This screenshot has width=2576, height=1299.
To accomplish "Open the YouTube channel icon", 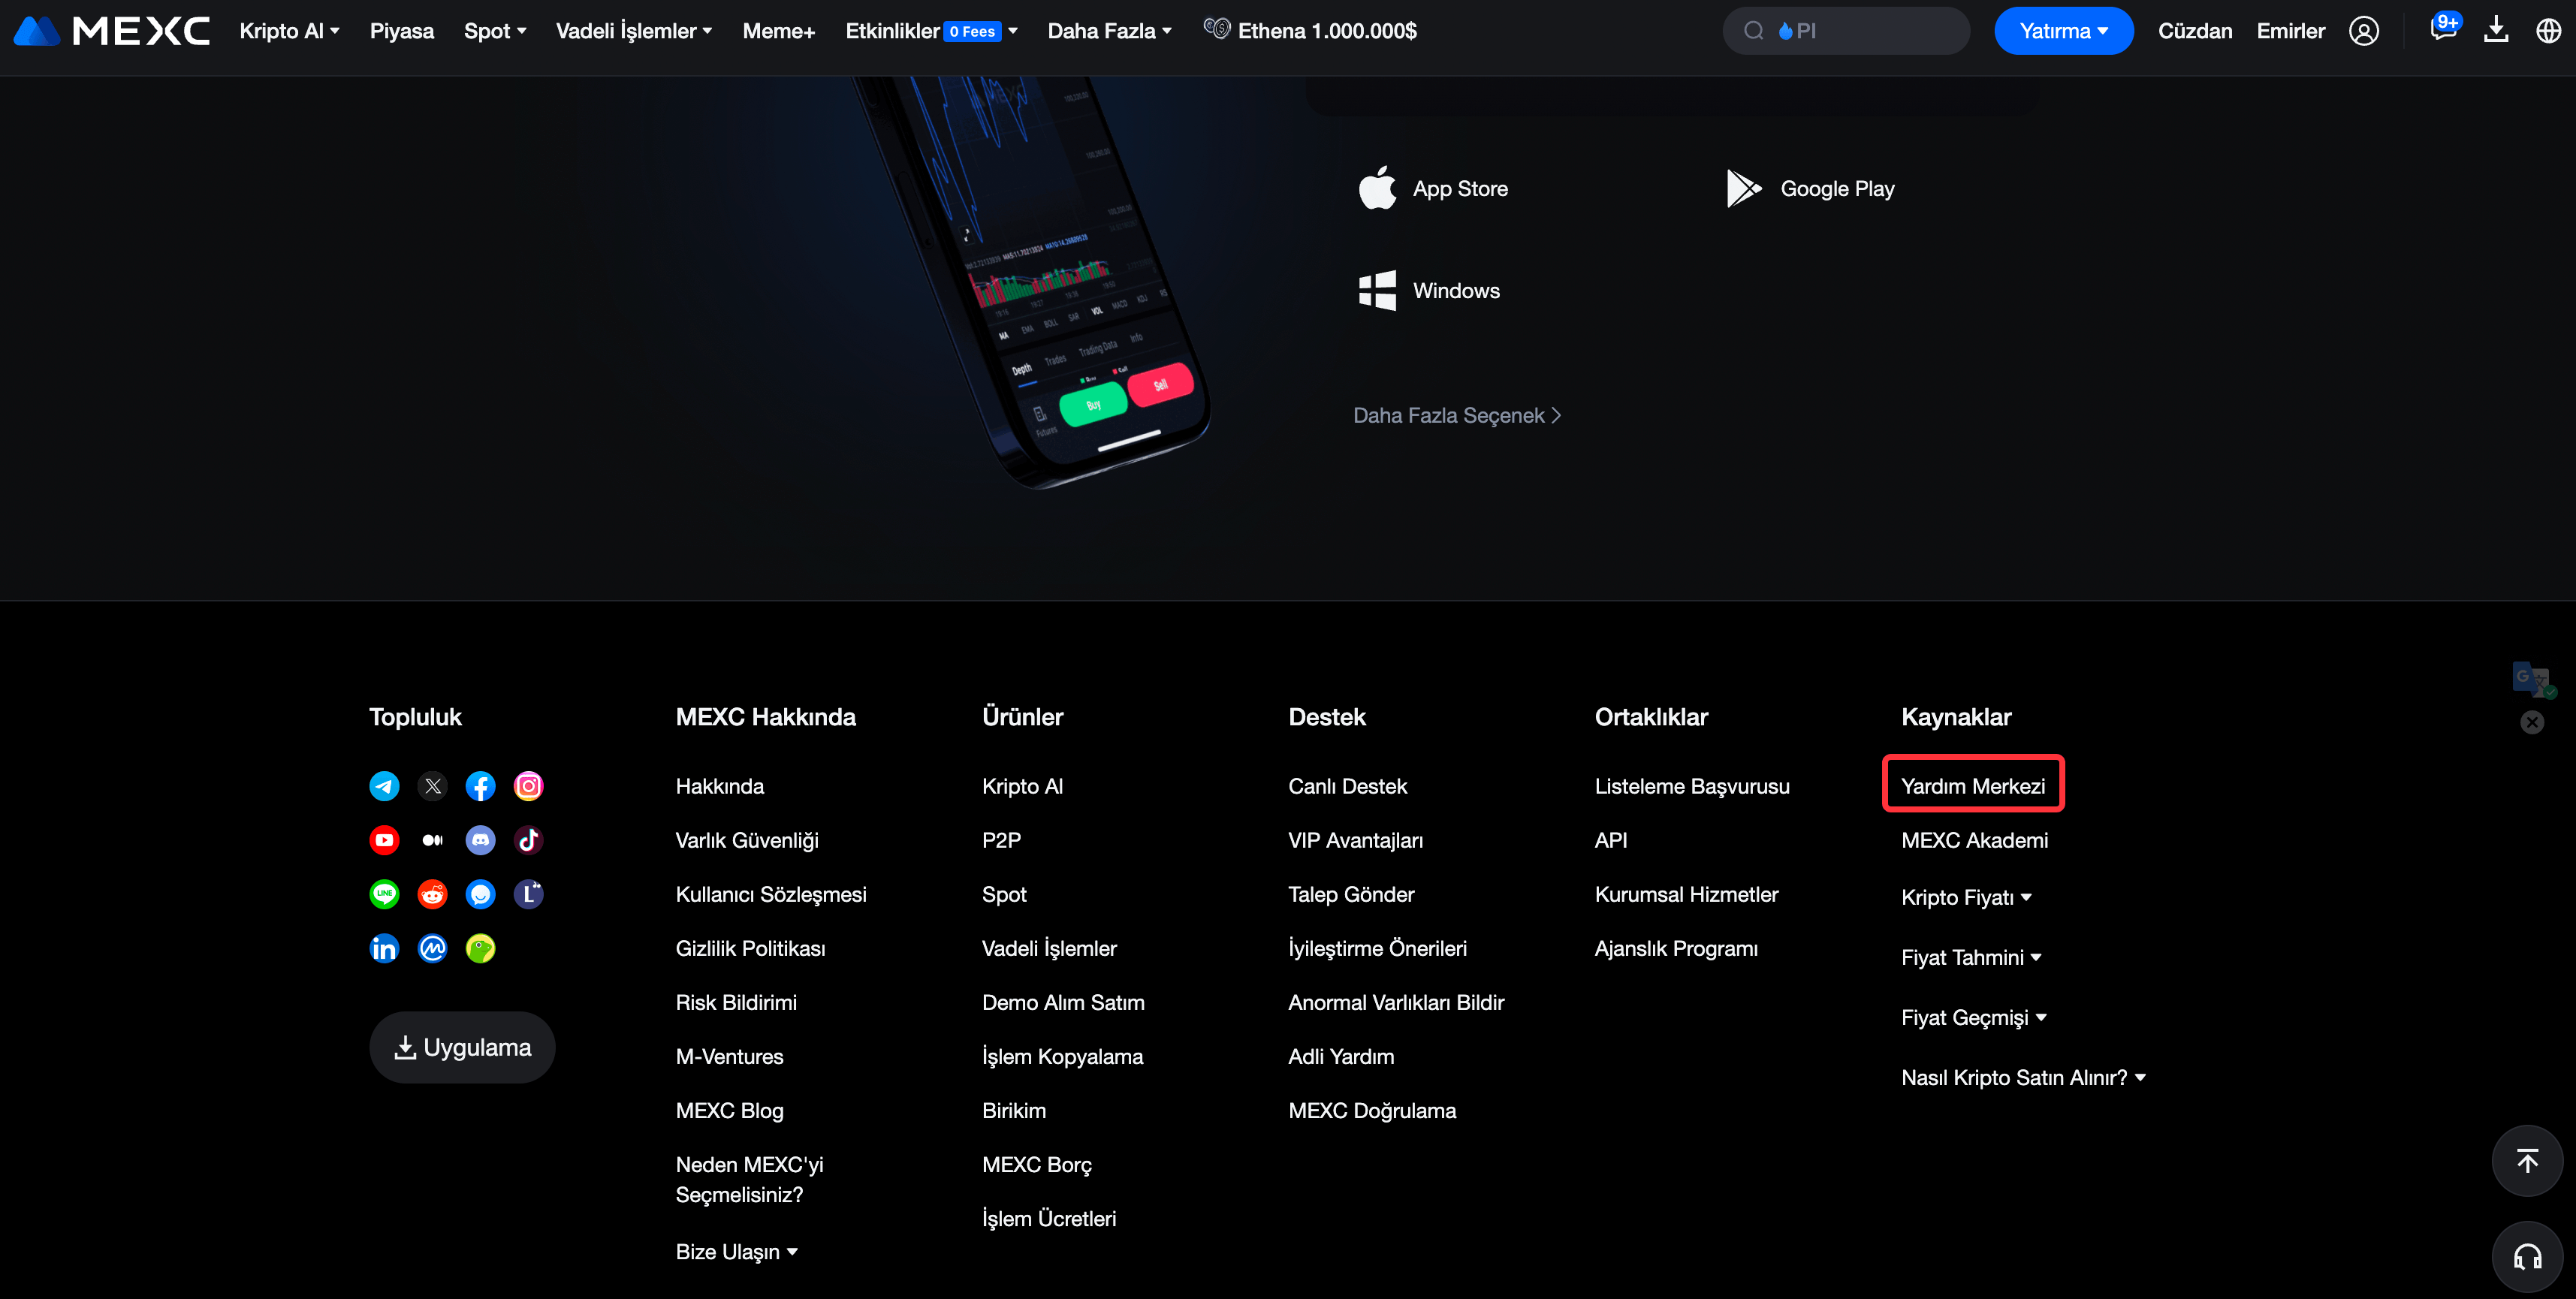I will [x=384, y=840].
